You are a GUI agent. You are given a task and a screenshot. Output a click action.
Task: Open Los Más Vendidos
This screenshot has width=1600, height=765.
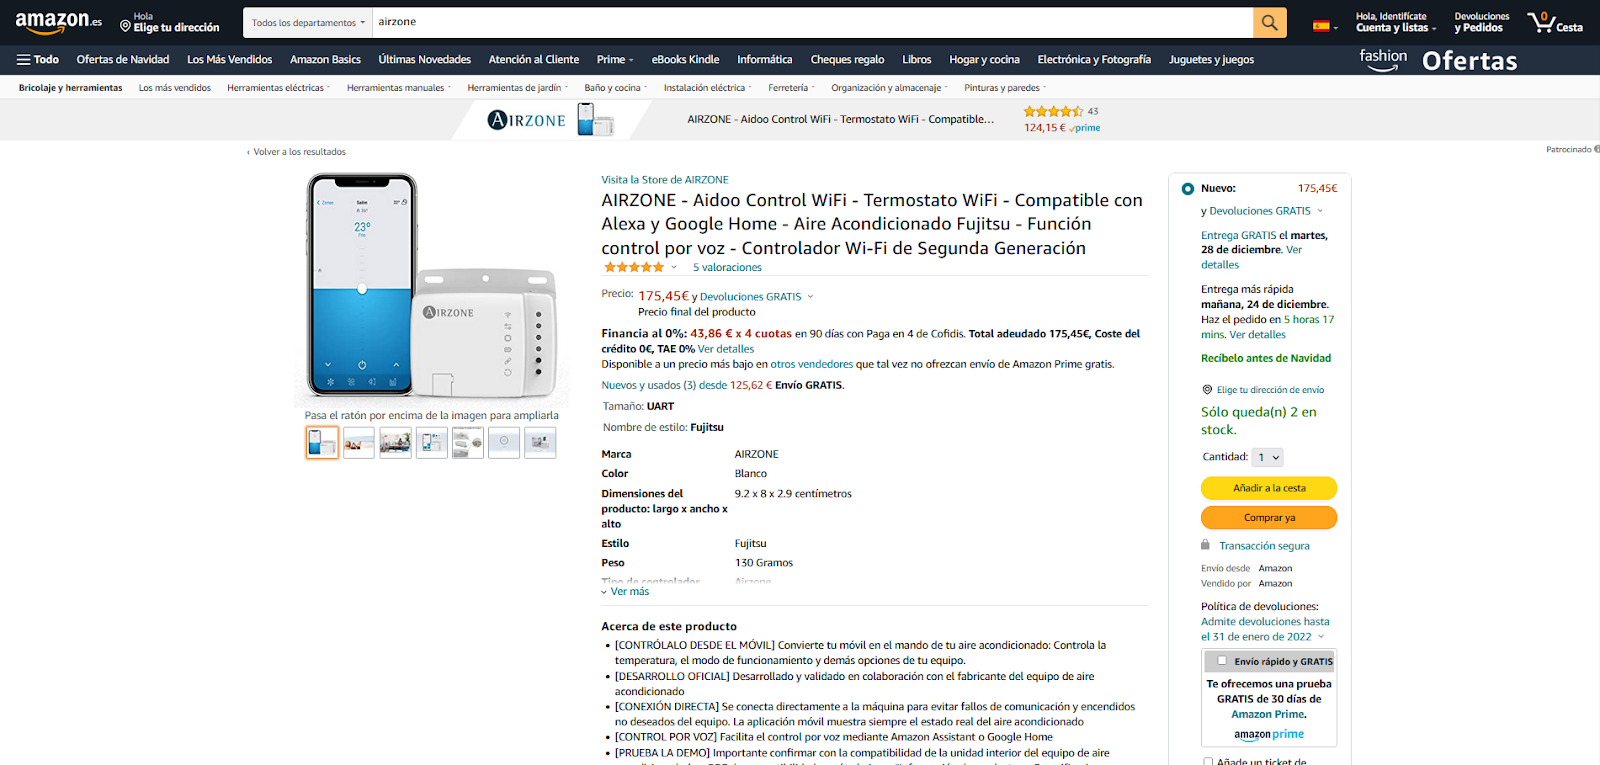coord(230,60)
